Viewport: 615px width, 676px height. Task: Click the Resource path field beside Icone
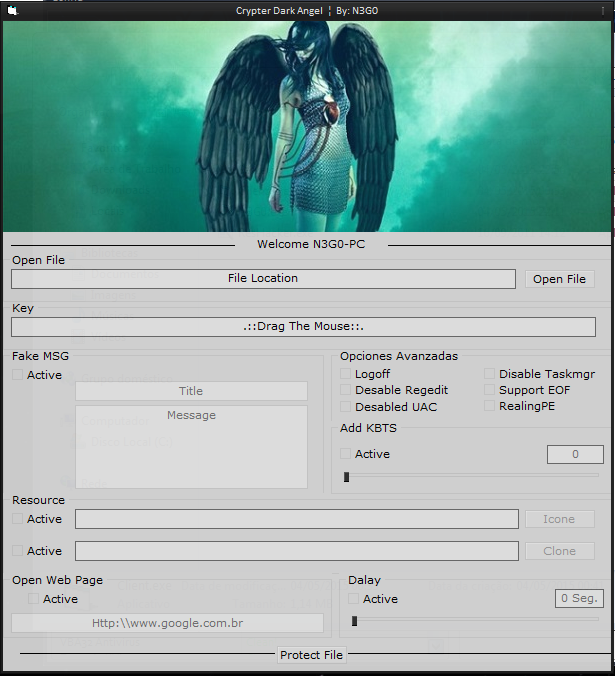tap(297, 519)
